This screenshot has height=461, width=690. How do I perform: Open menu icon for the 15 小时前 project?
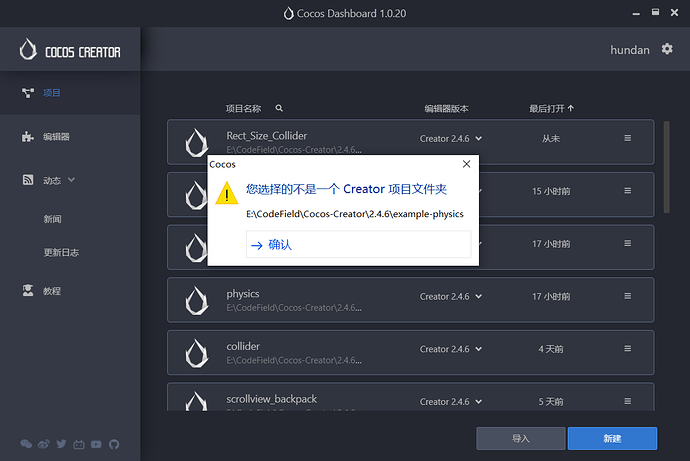[x=628, y=190]
